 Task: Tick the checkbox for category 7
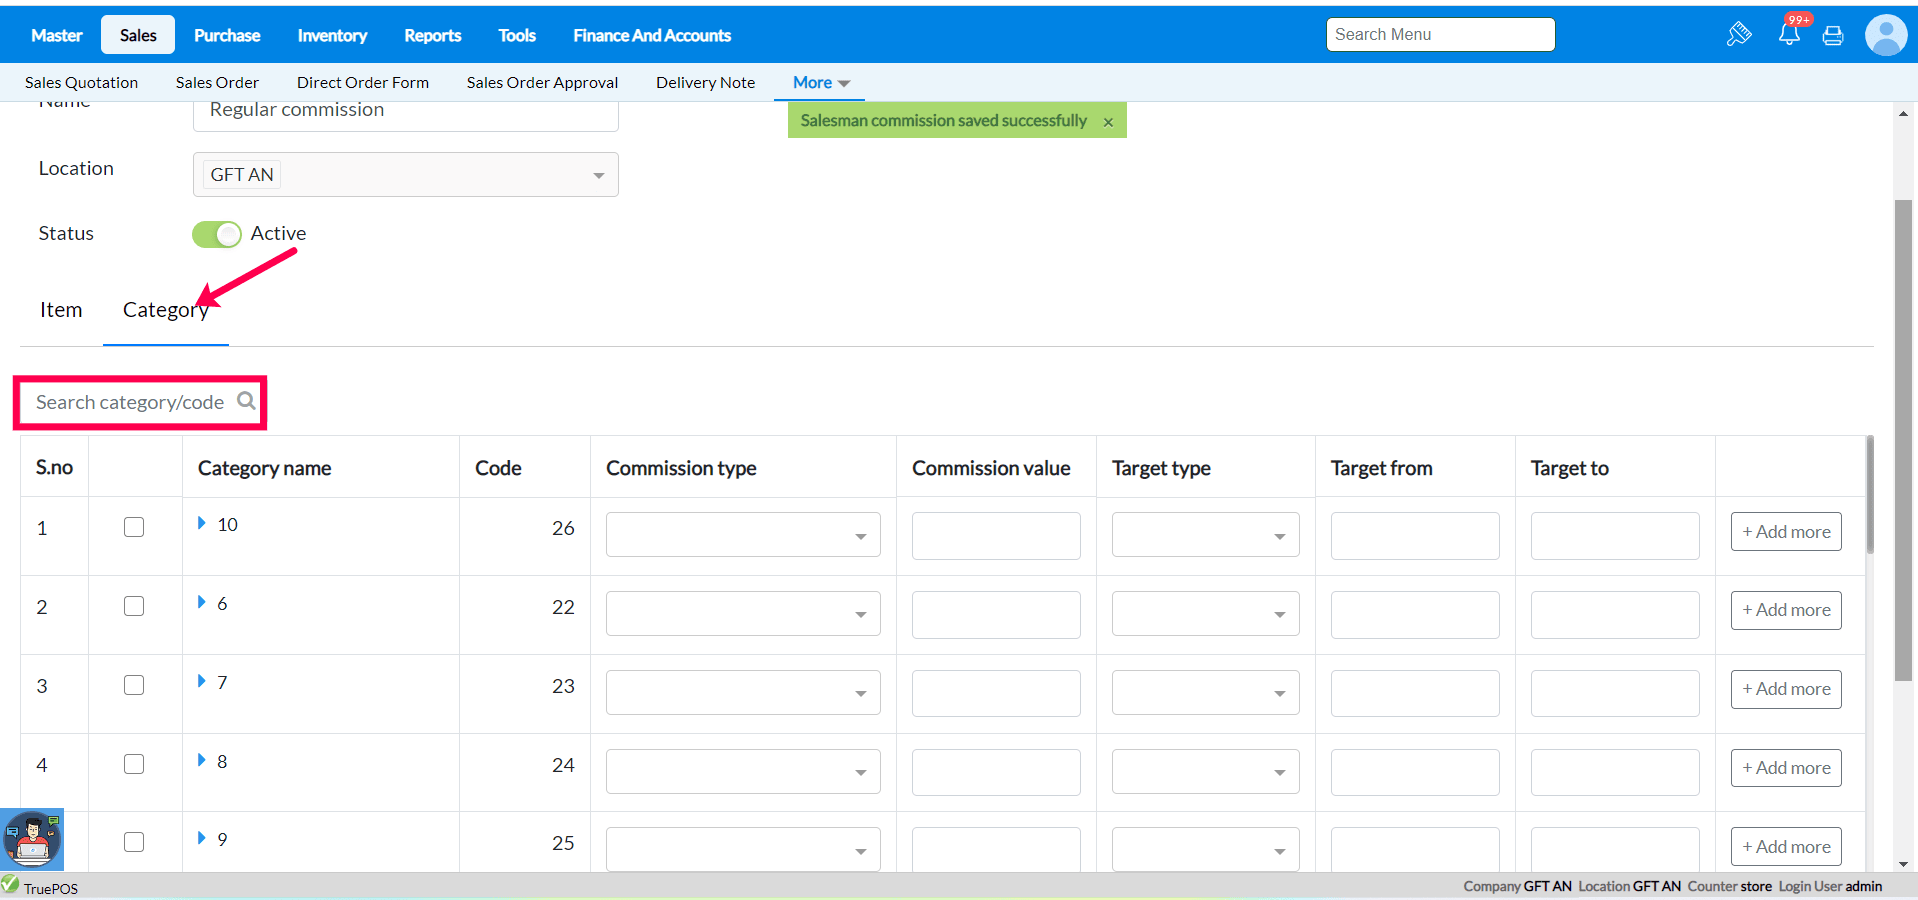[x=134, y=685]
